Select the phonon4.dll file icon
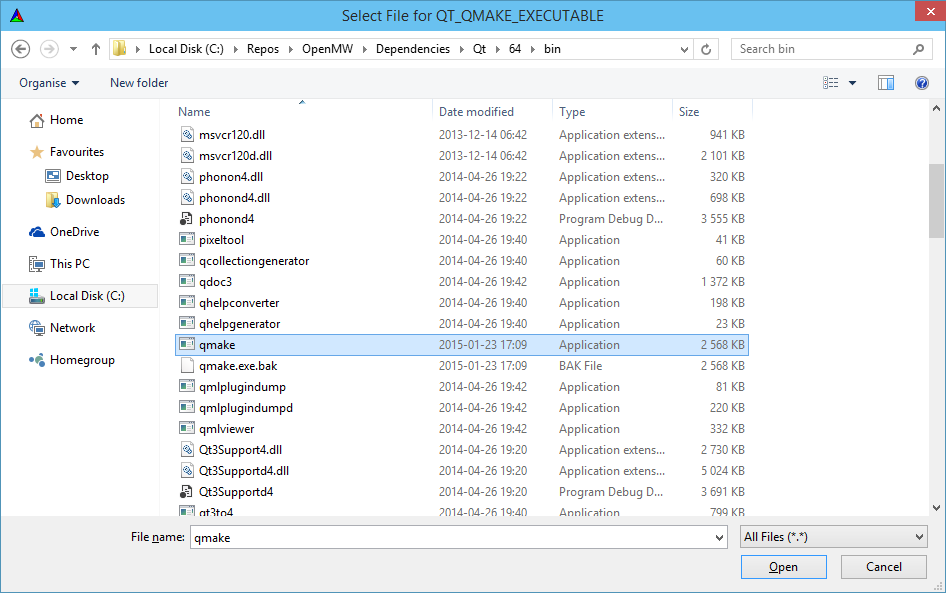The width and height of the screenshot is (946, 593). [x=187, y=176]
